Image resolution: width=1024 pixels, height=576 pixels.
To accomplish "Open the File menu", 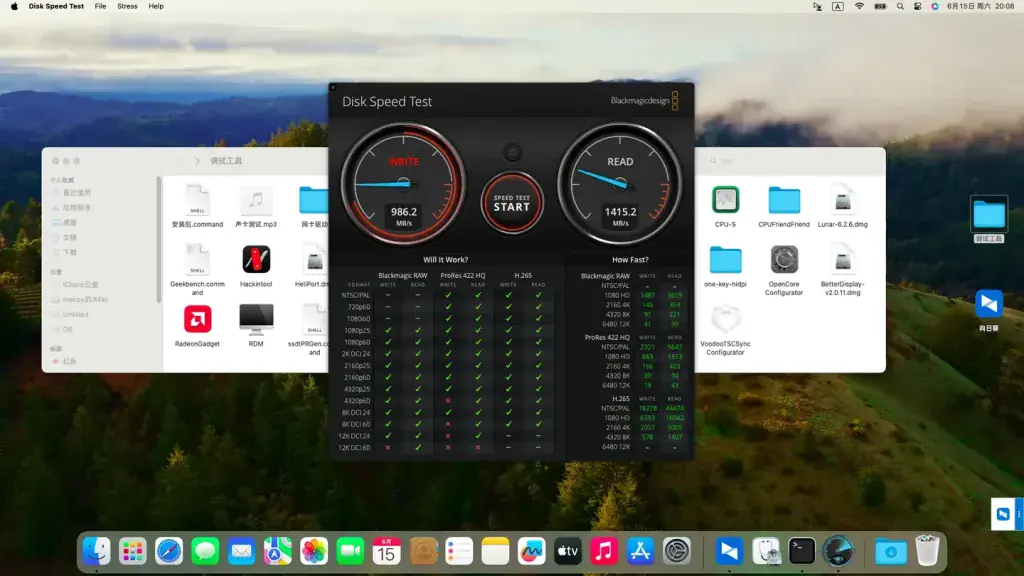I will click(100, 6).
